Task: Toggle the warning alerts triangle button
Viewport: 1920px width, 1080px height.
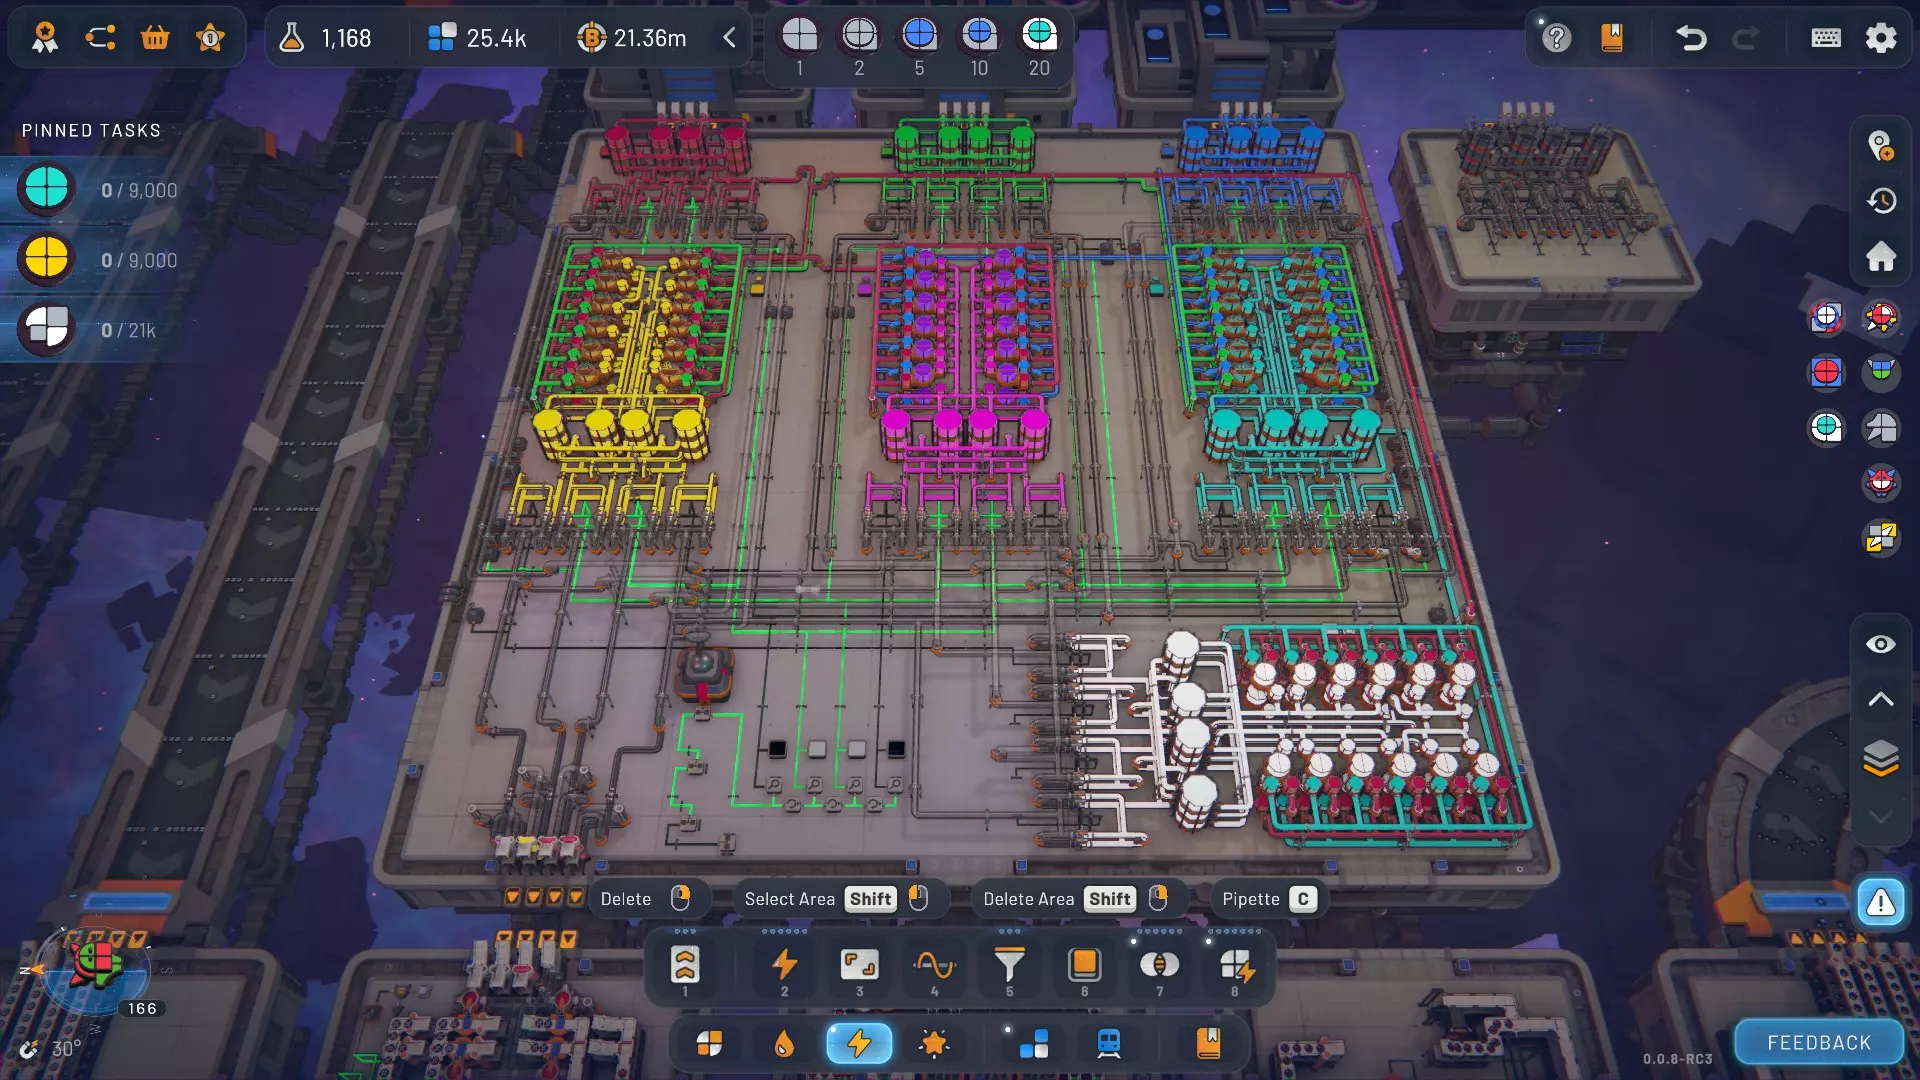Action: point(1880,903)
